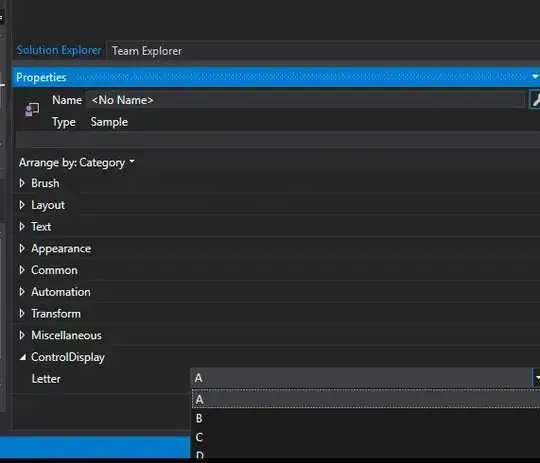Open the Arrange by: Category dropdown
Viewport: 540px width, 463px height.
(x=76, y=163)
